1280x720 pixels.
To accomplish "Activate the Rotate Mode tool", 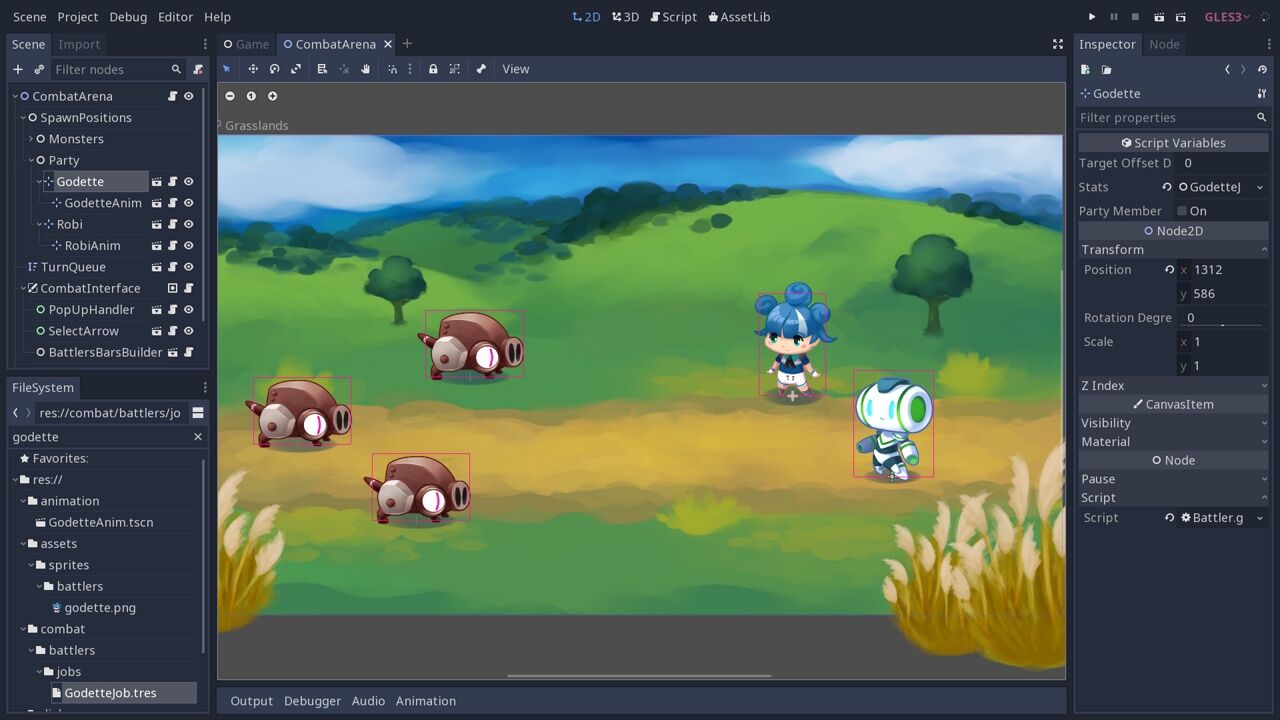I will (274, 68).
